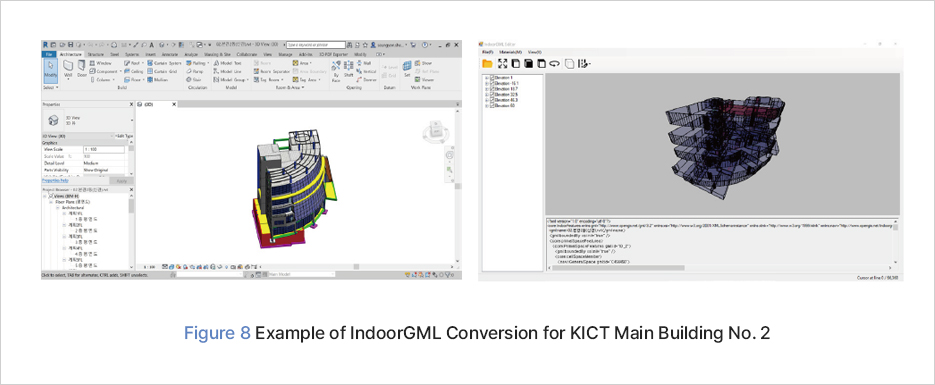Click Edit Type in Properties palette

click(x=123, y=136)
